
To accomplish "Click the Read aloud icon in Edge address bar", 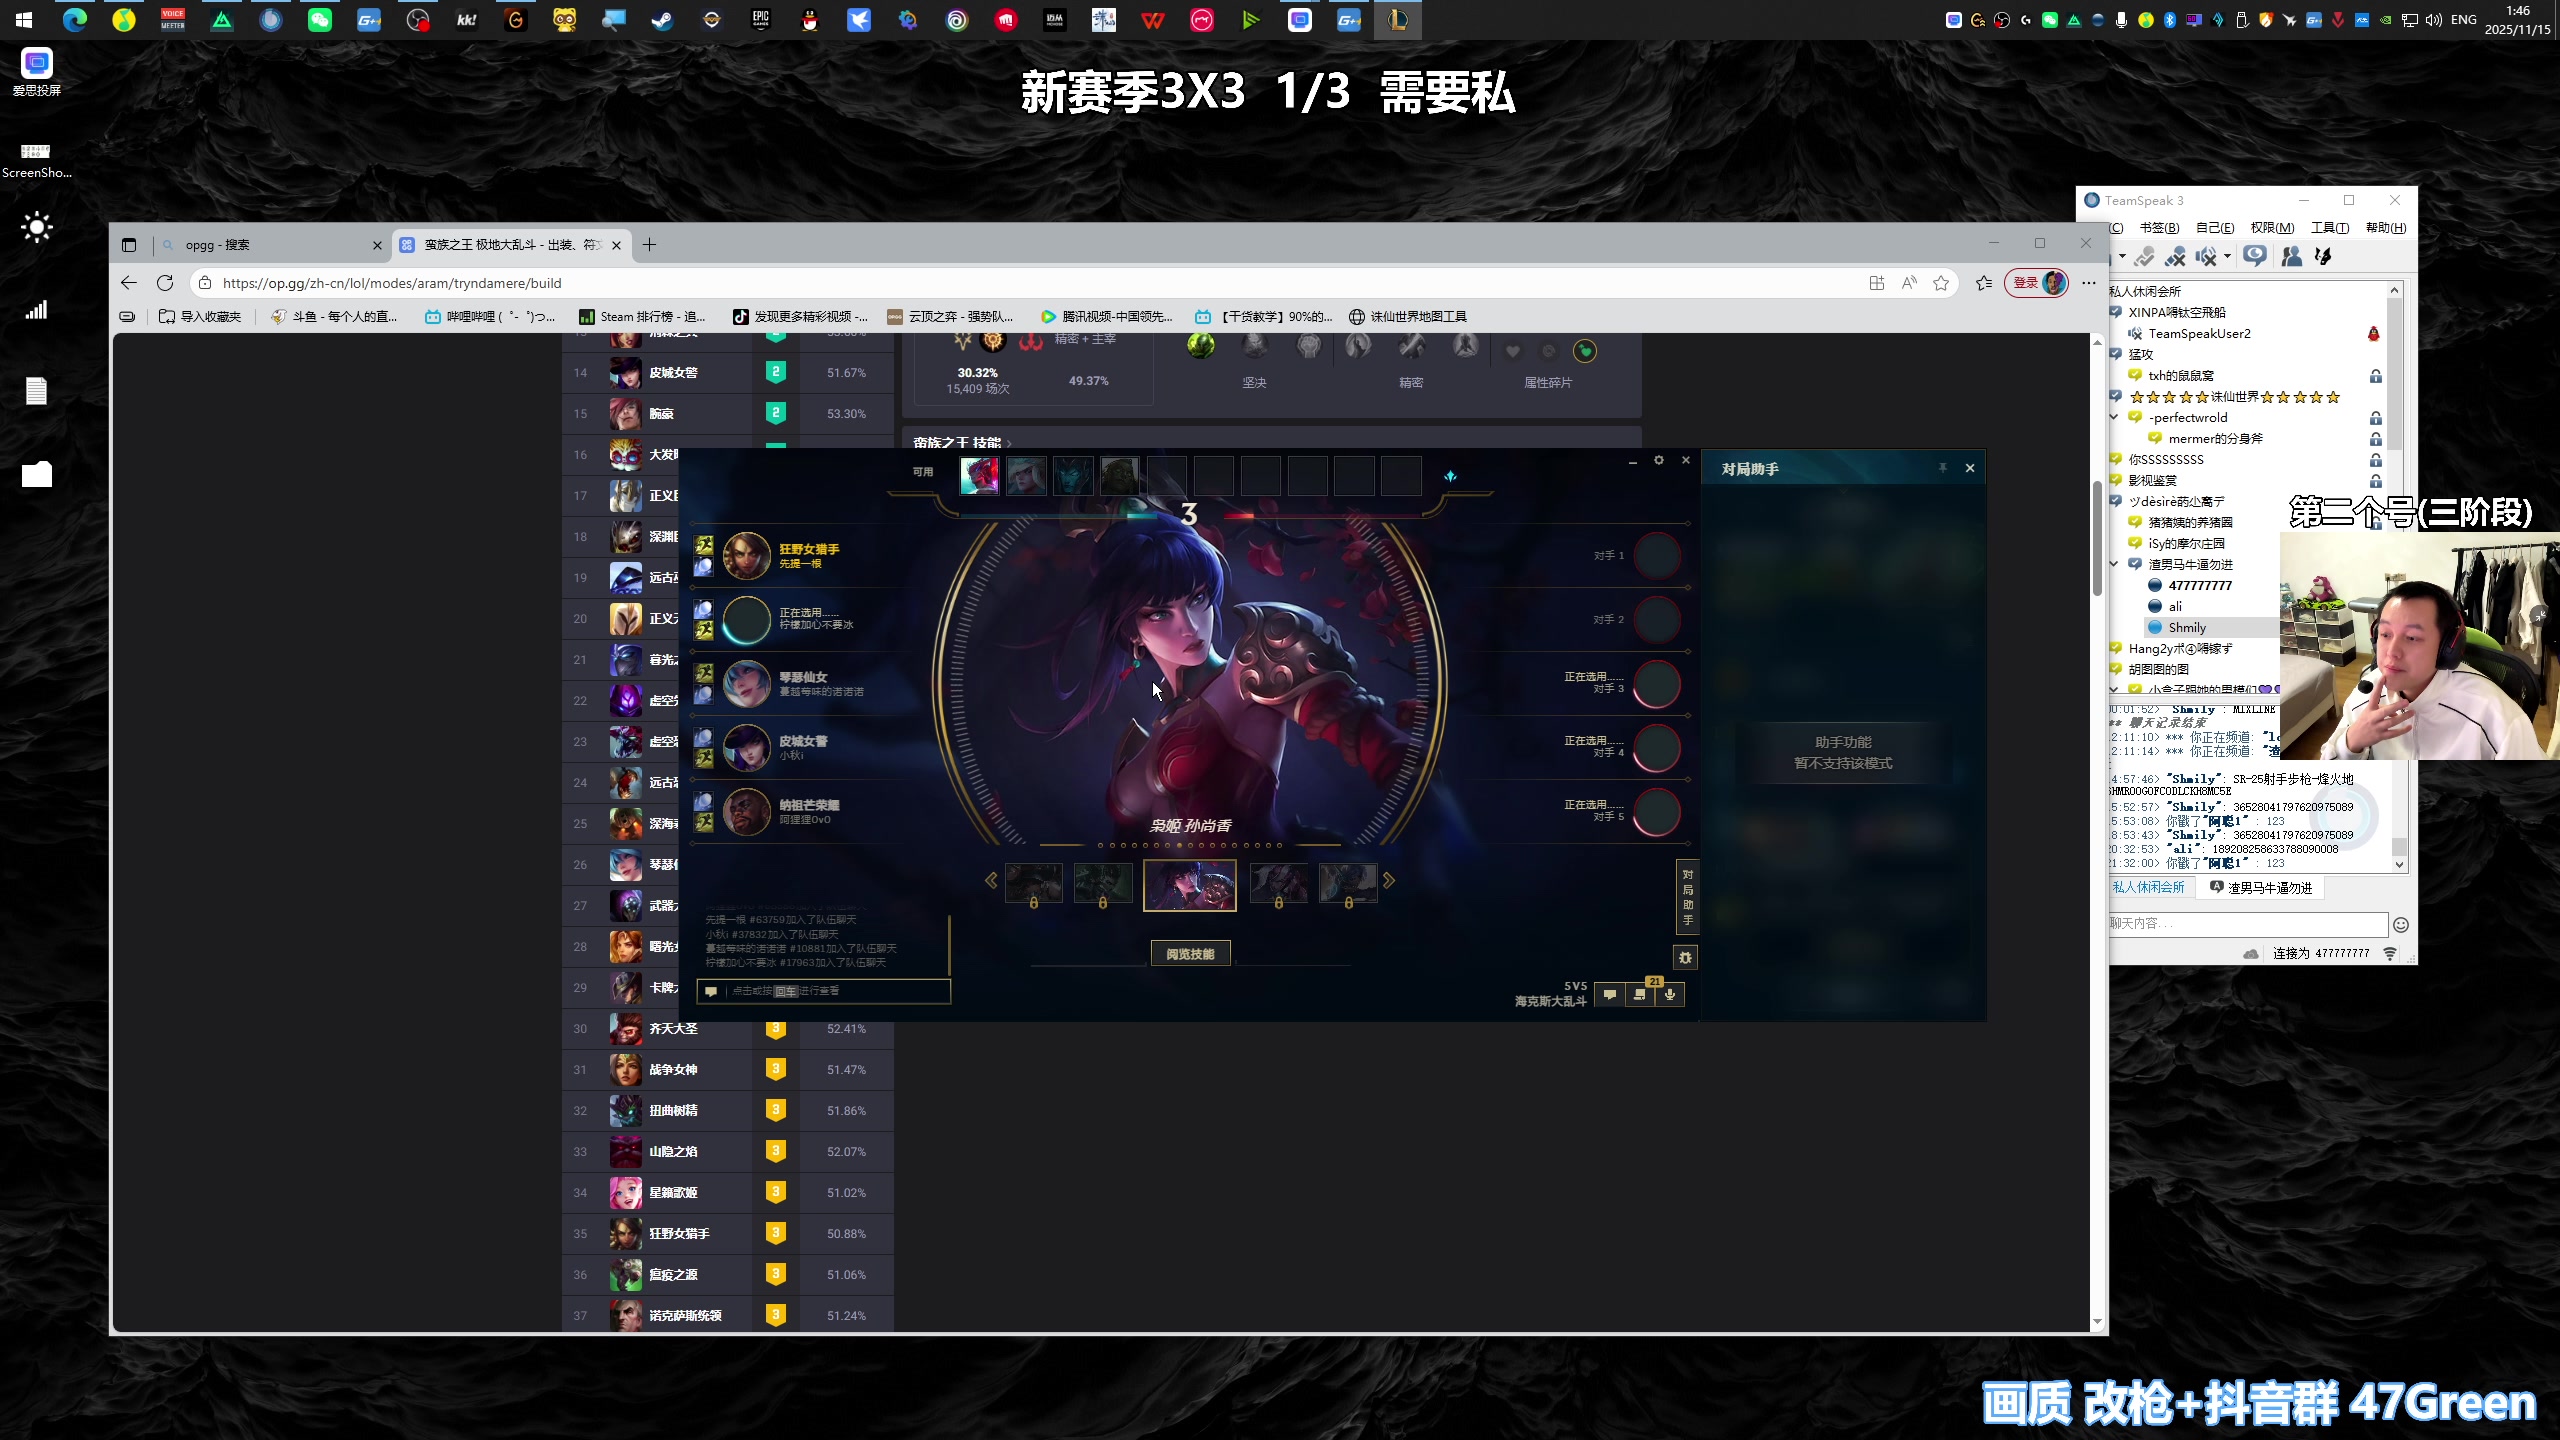I will (1908, 283).
